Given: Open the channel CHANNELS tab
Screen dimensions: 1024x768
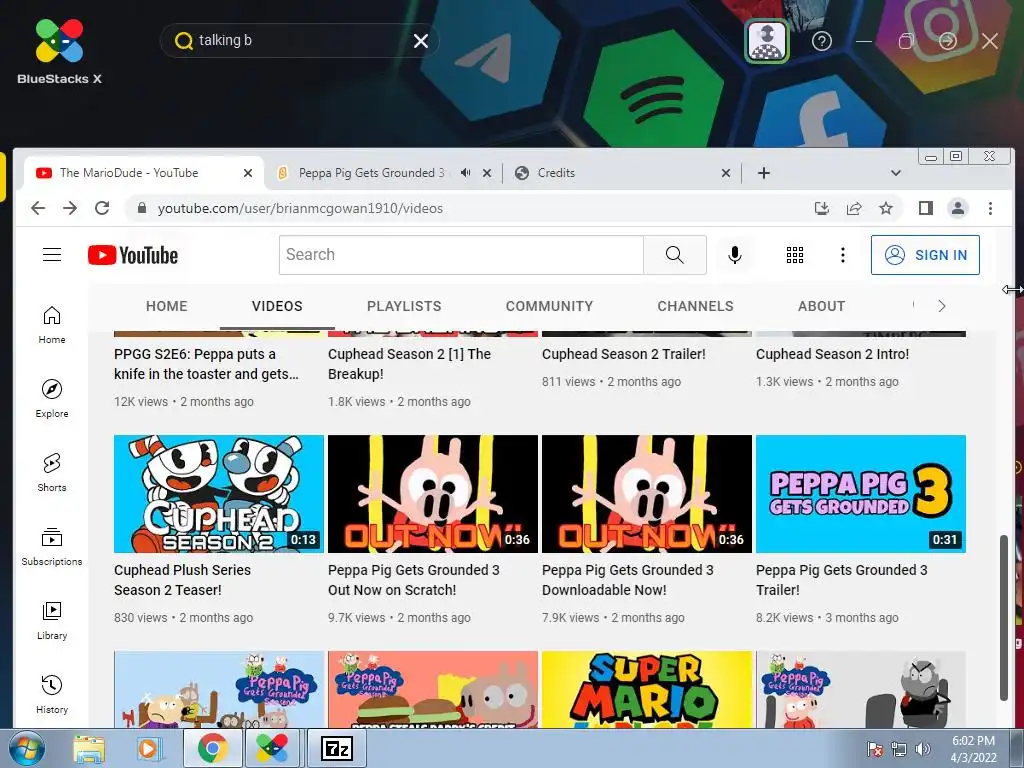Looking at the screenshot, I should 696,306.
